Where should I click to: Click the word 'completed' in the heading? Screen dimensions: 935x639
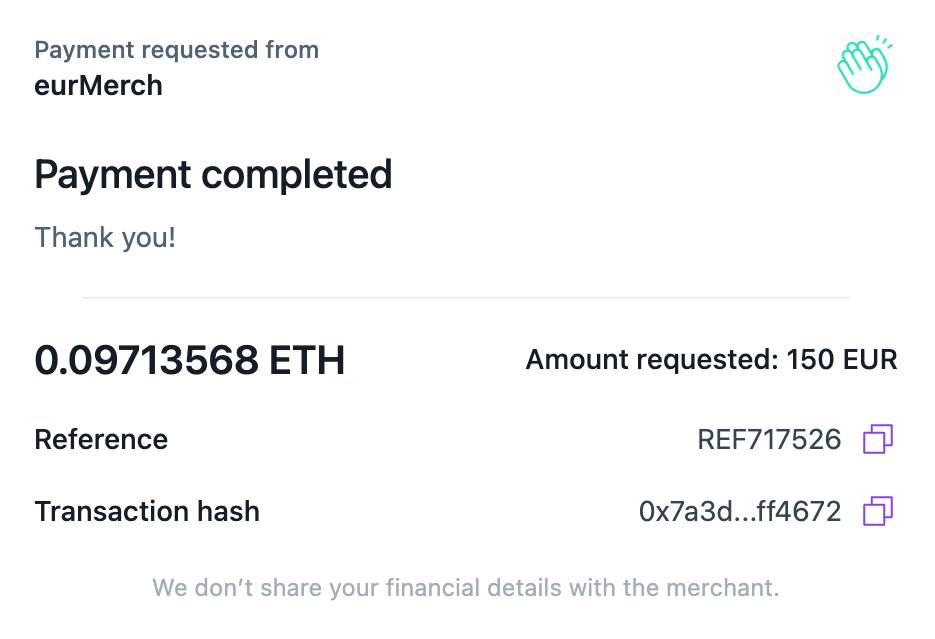tap(297, 175)
